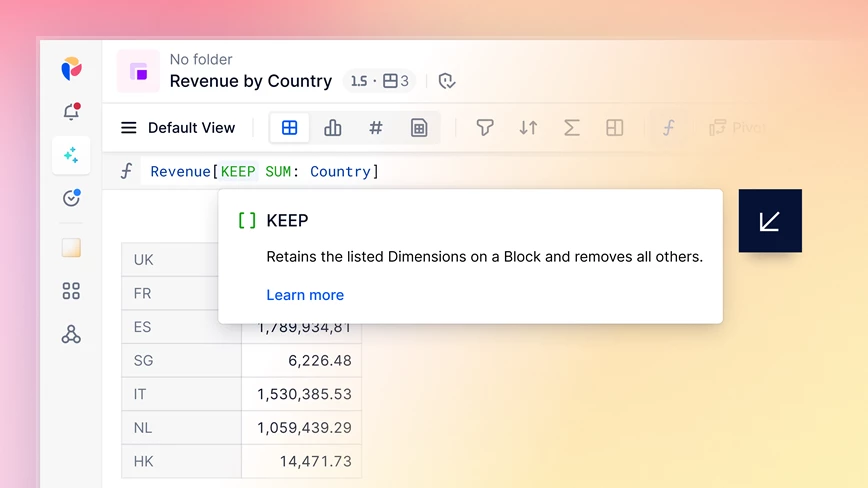Open the Default View hamburger menu
The width and height of the screenshot is (868, 488).
pos(128,128)
